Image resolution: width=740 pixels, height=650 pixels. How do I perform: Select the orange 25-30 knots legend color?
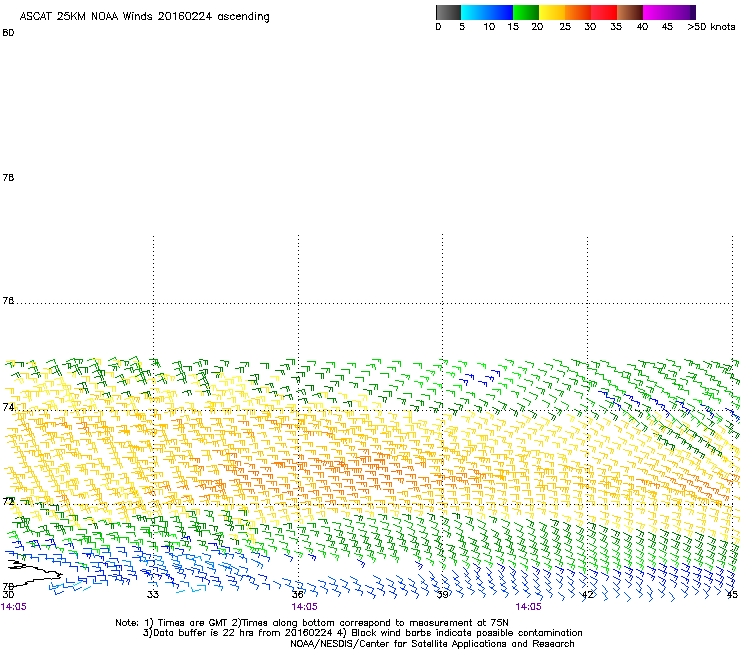pos(578,12)
